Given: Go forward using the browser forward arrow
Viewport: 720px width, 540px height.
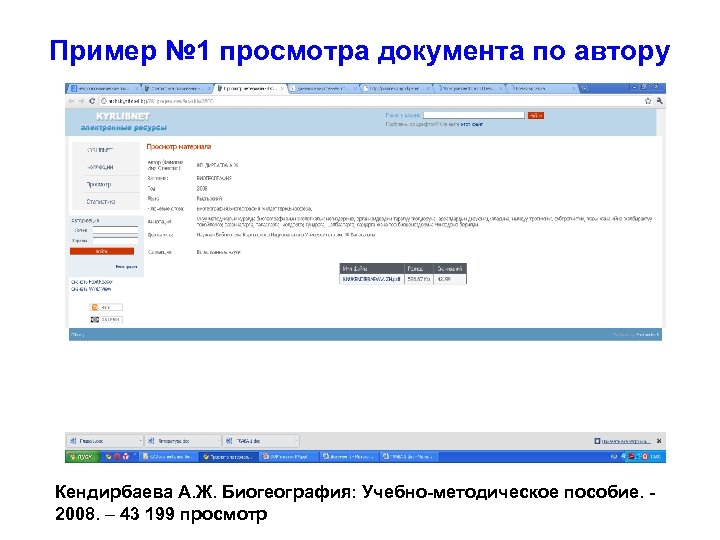Looking at the screenshot, I should 81,101.
